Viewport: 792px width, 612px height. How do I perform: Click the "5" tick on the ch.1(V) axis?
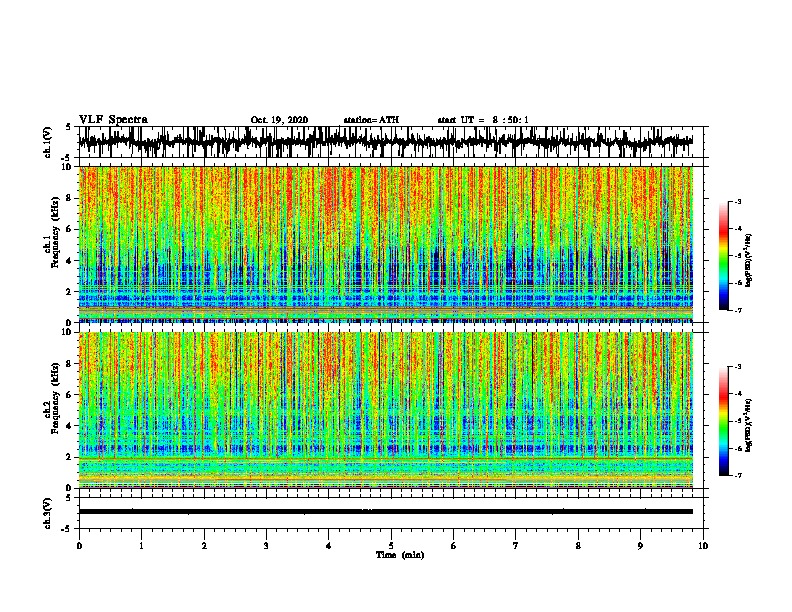68,127
